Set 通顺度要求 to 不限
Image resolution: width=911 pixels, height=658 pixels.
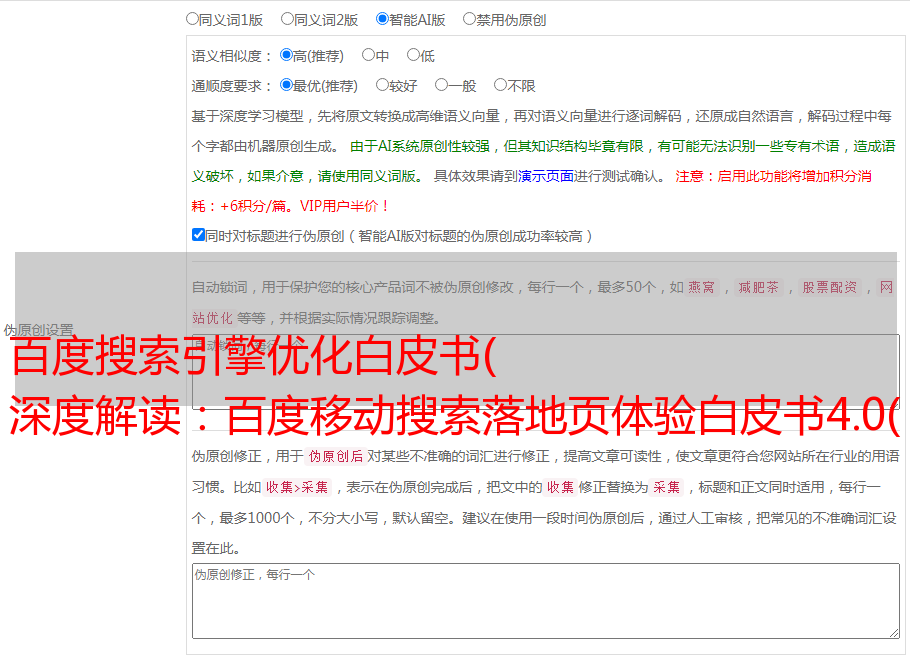coord(500,85)
